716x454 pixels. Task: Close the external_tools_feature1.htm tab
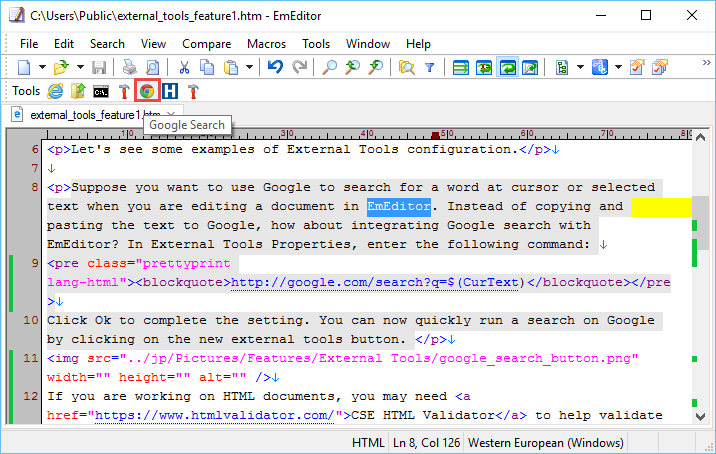[171, 114]
